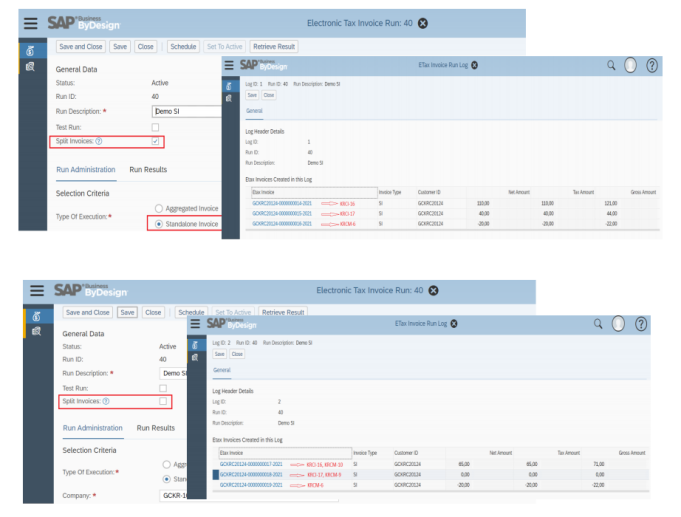Tick the empty Split Invoices checkbox in the lower form
Image resolution: width=681 pixels, height=517 pixels.
pyautogui.click(x=163, y=401)
